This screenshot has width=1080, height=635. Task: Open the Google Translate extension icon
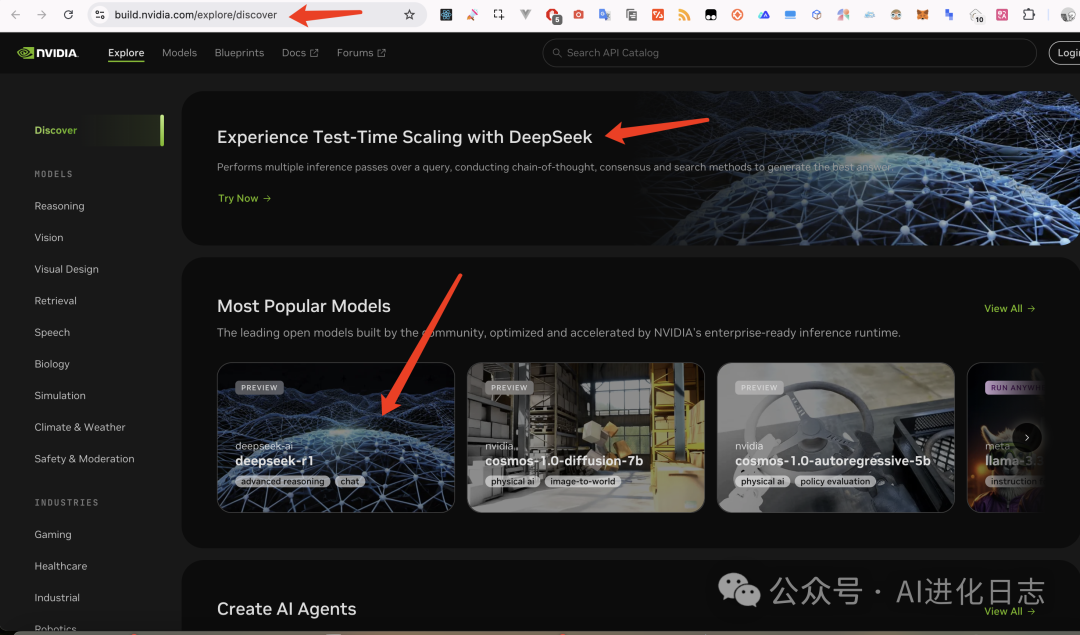(605, 14)
